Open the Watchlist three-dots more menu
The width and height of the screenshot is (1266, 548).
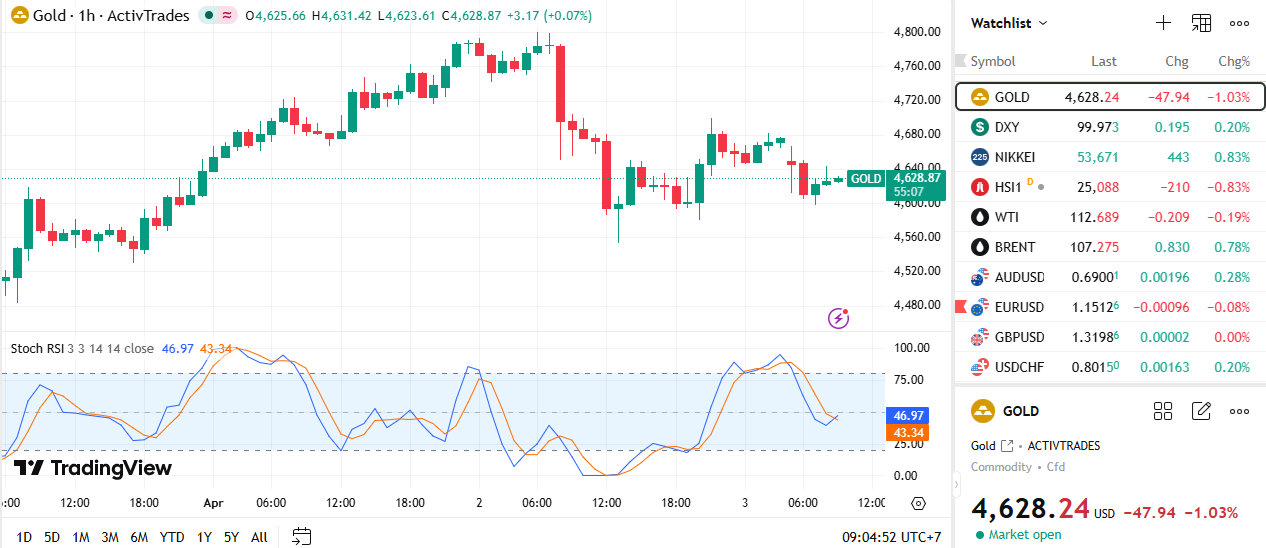(1239, 23)
